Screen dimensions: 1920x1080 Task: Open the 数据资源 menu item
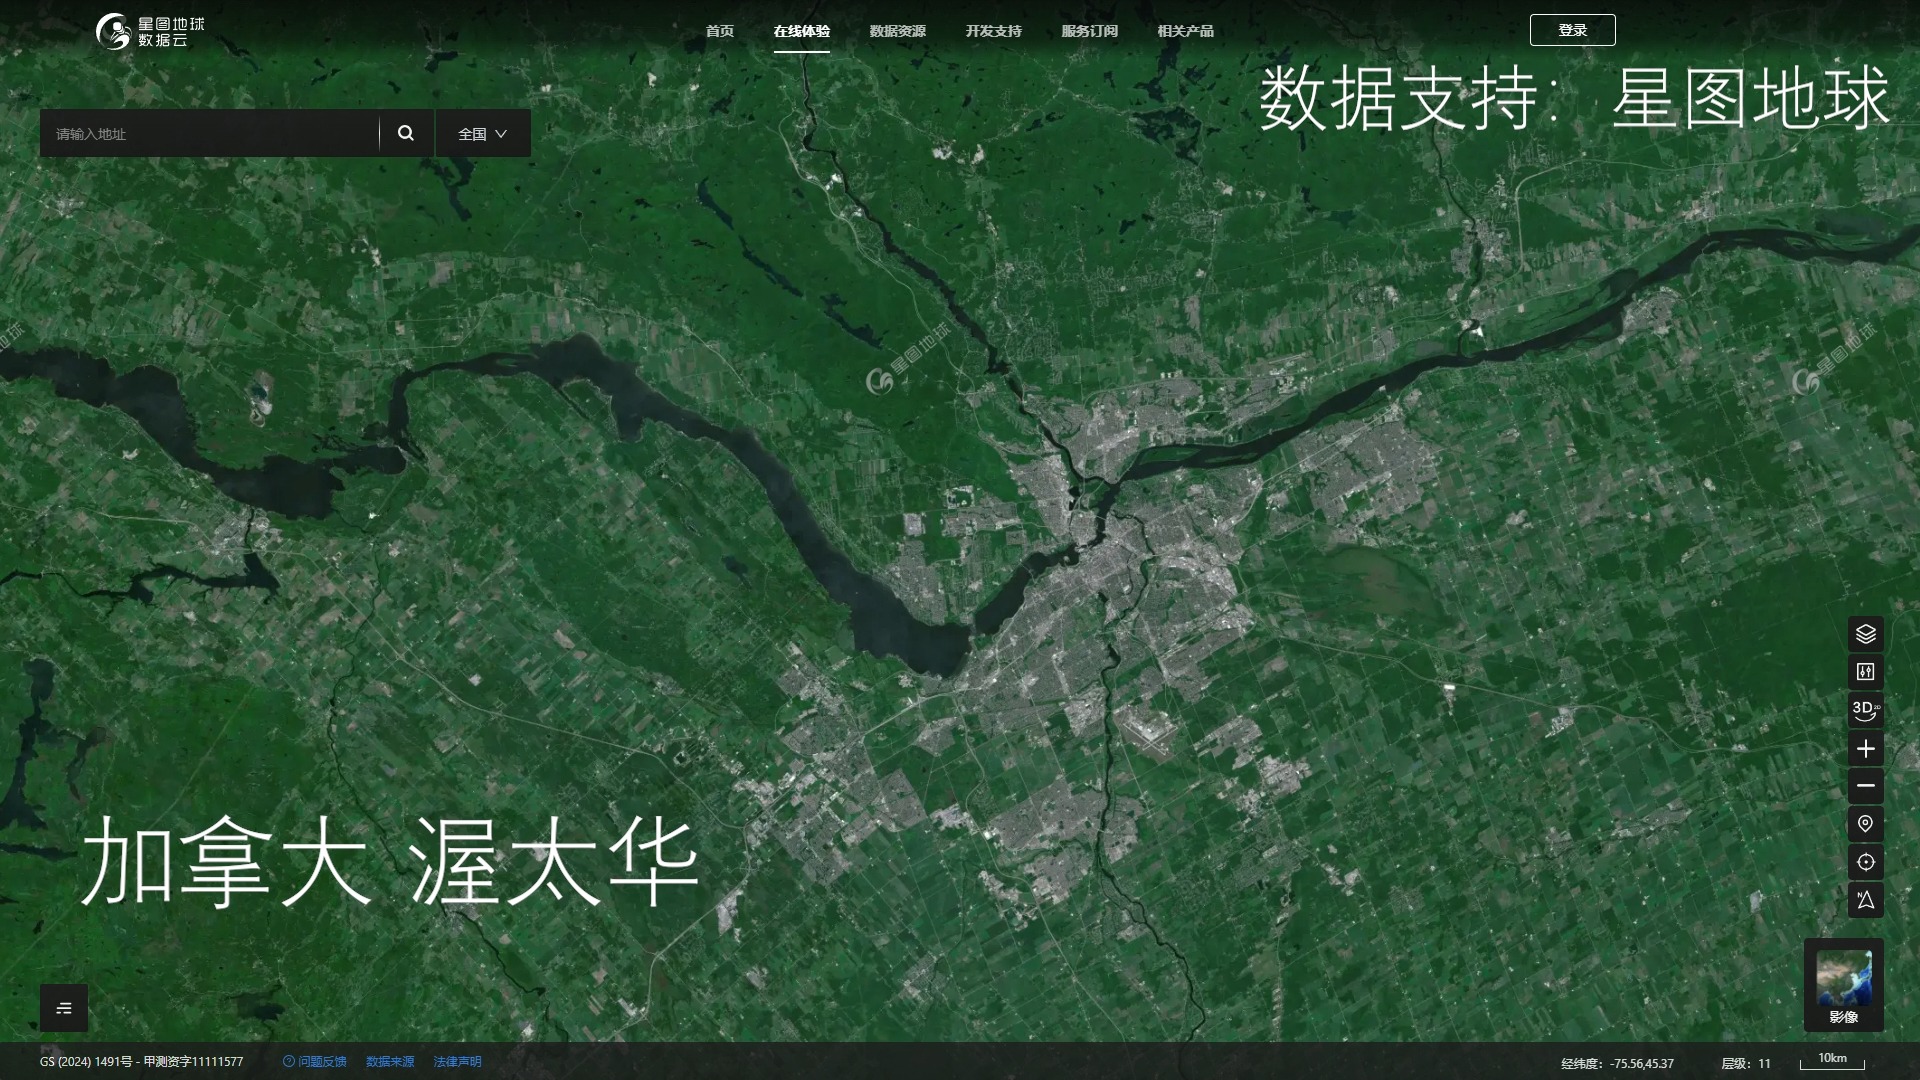pyautogui.click(x=897, y=31)
